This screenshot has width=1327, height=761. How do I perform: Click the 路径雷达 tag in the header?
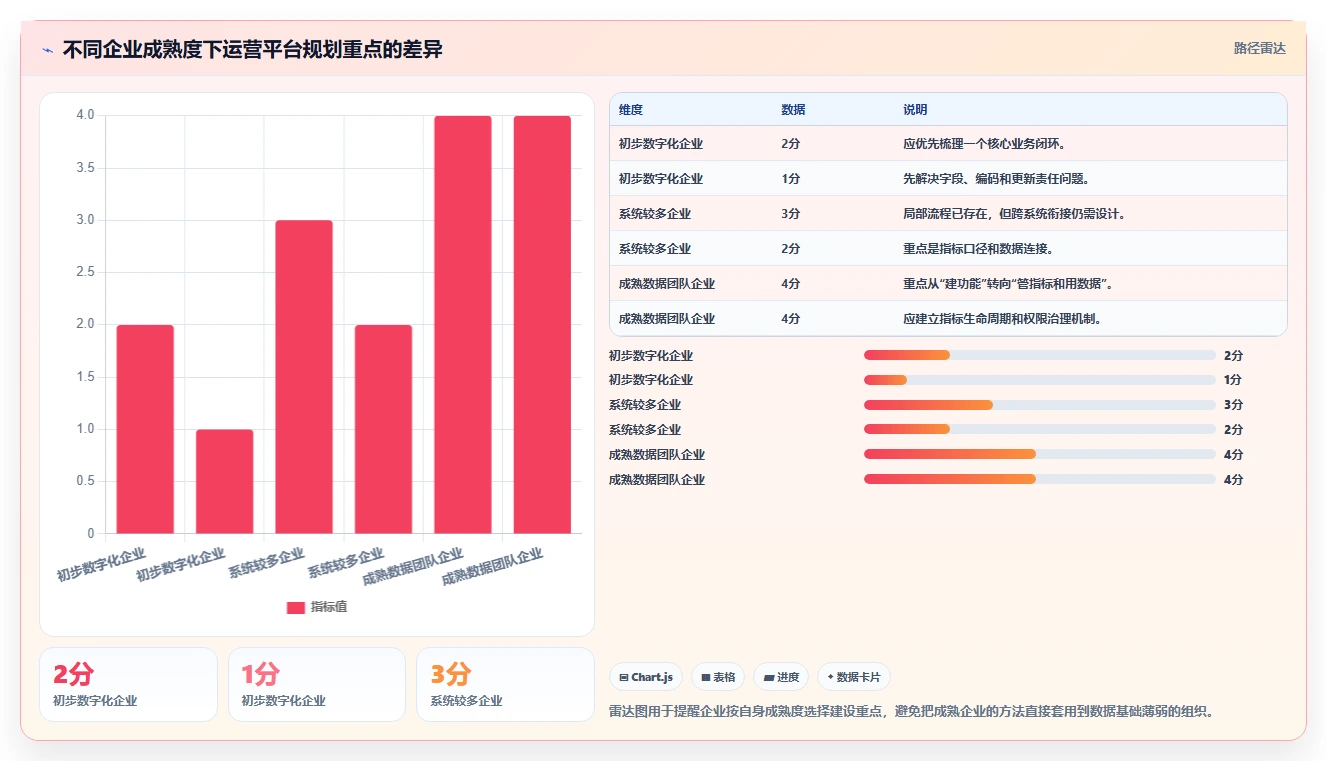(1260, 48)
